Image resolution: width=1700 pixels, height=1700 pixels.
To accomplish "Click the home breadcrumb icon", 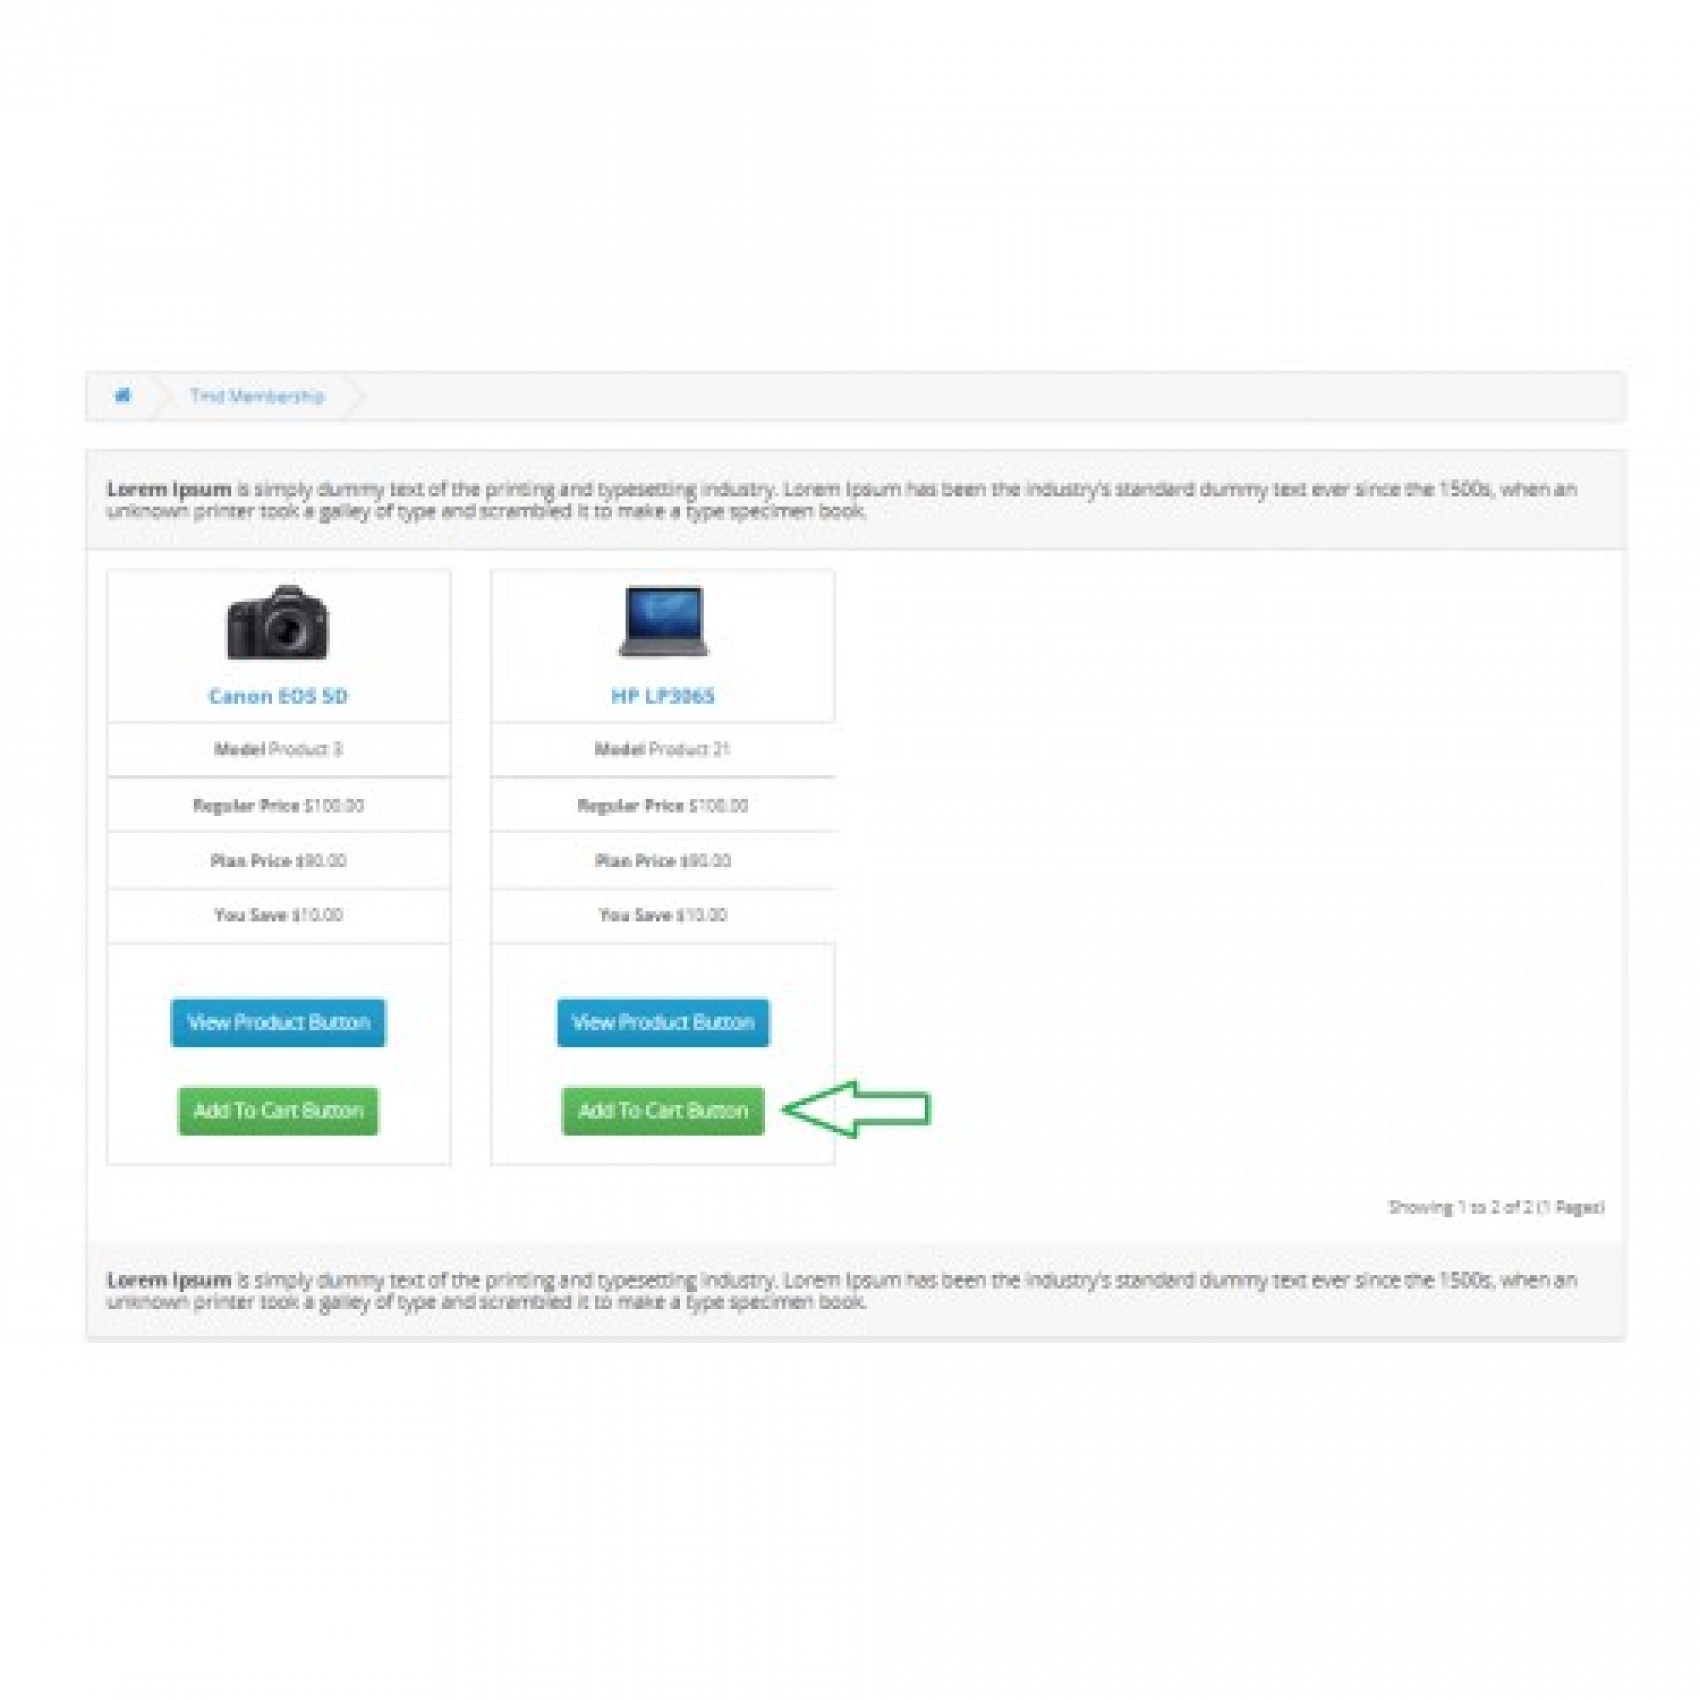I will [123, 395].
